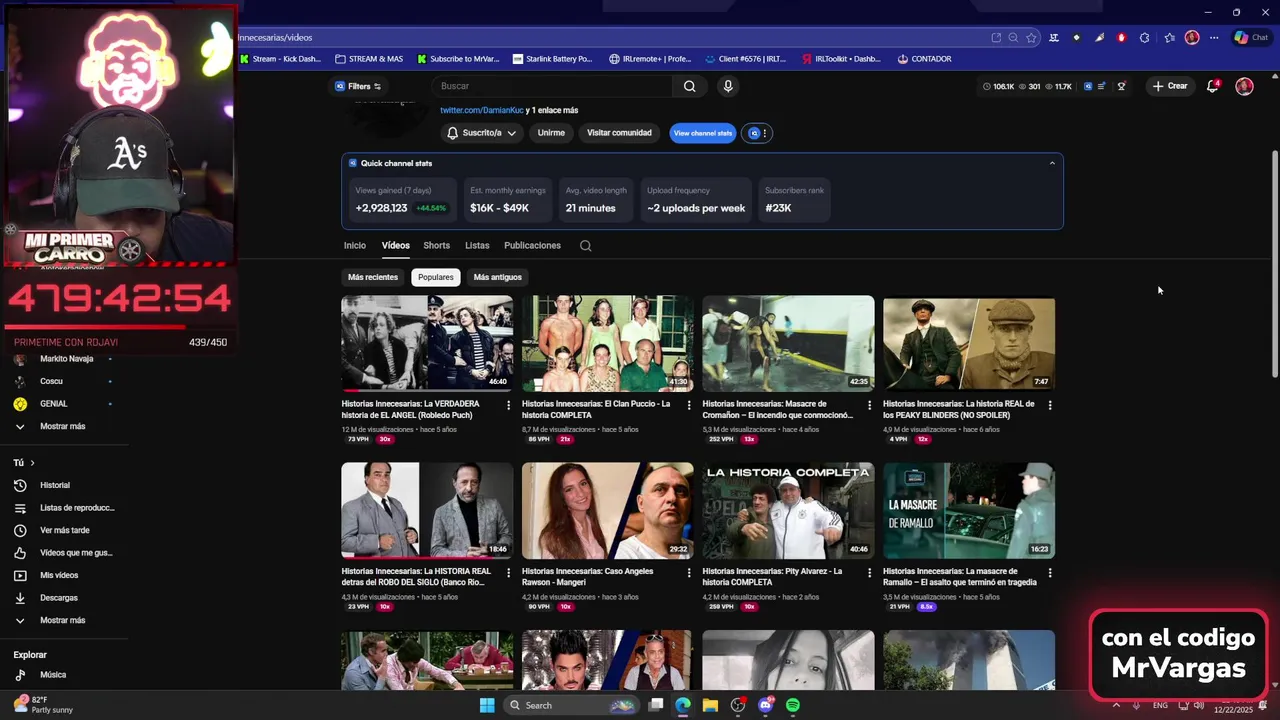1280x720 pixels.
Task: Open the YouTube account avatar menu
Action: click(x=1244, y=86)
